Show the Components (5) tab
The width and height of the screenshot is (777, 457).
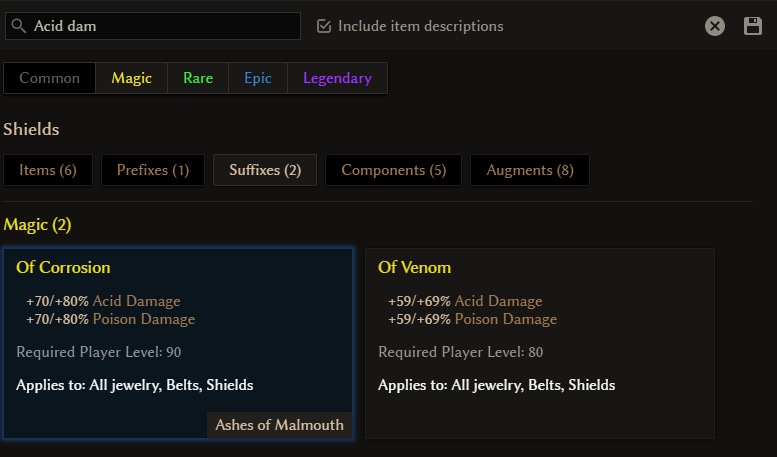click(x=393, y=170)
